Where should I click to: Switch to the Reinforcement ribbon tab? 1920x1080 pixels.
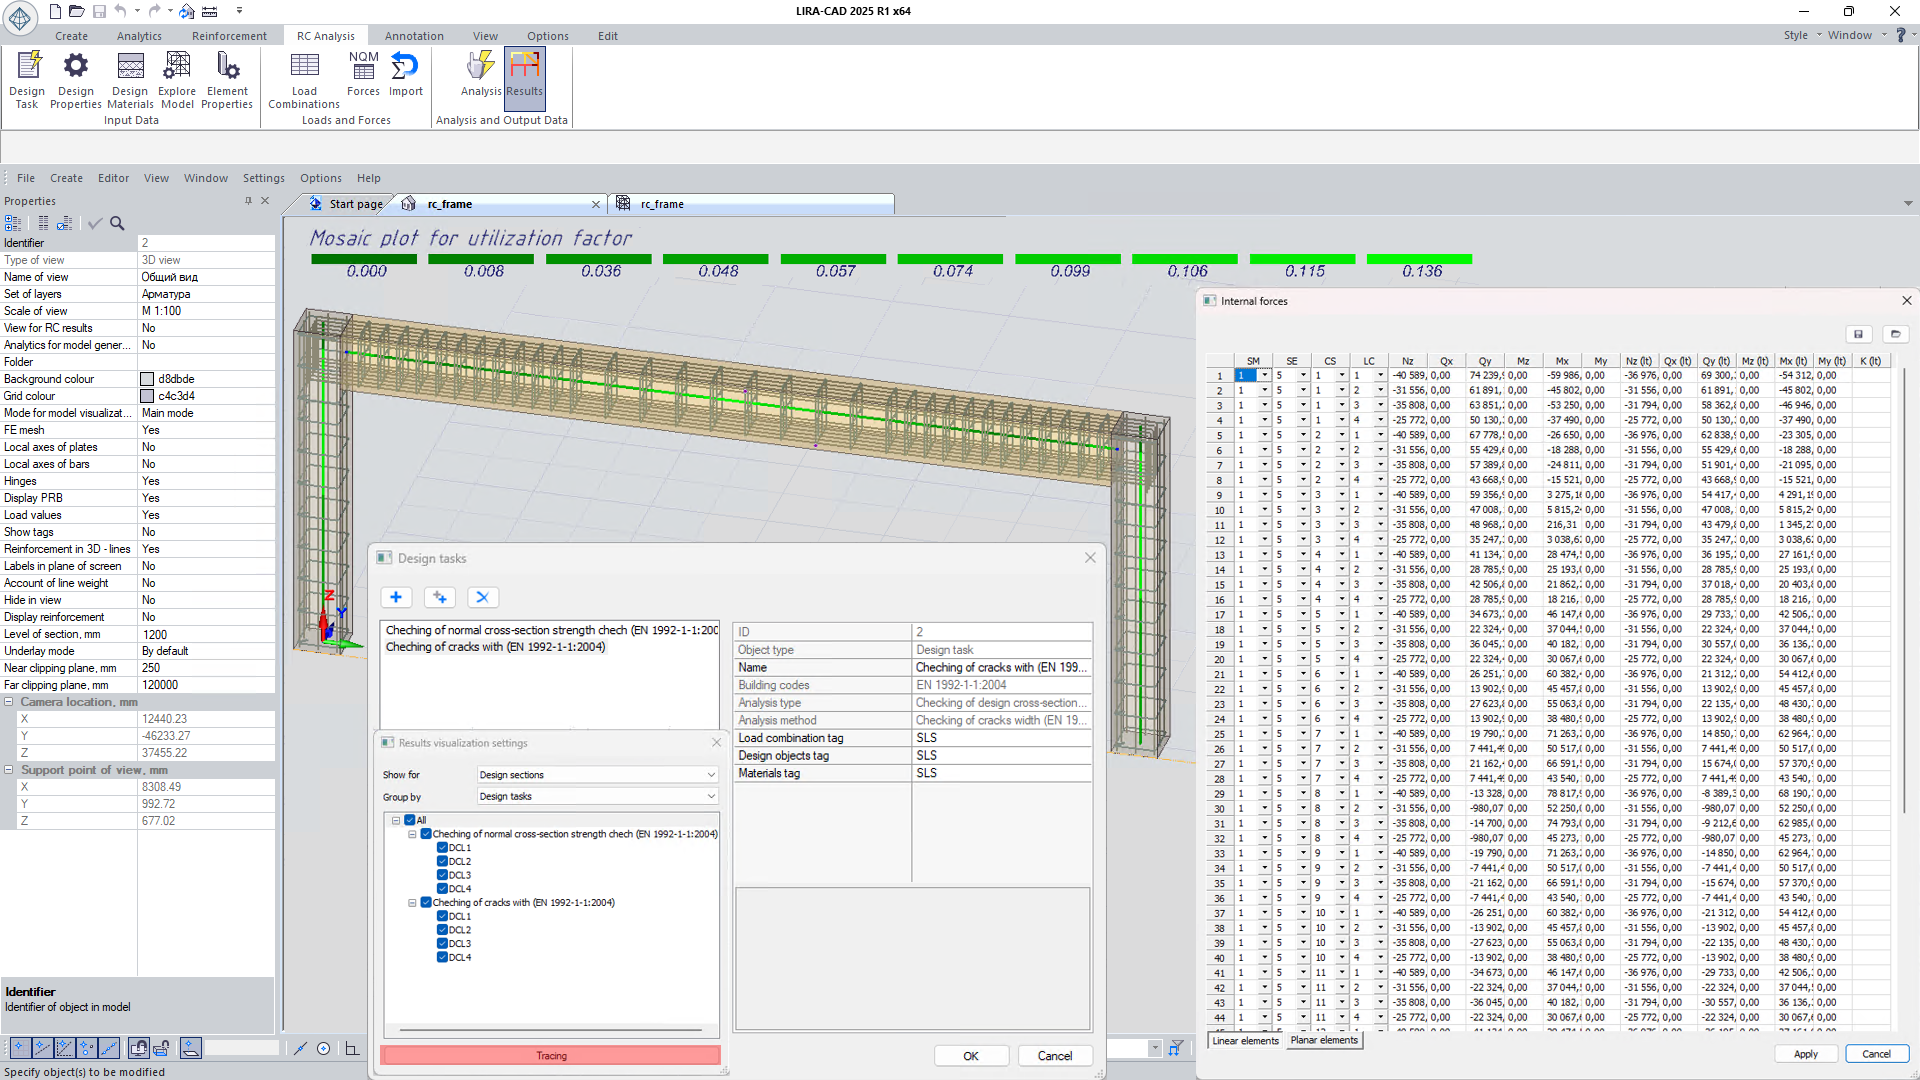[x=229, y=36]
